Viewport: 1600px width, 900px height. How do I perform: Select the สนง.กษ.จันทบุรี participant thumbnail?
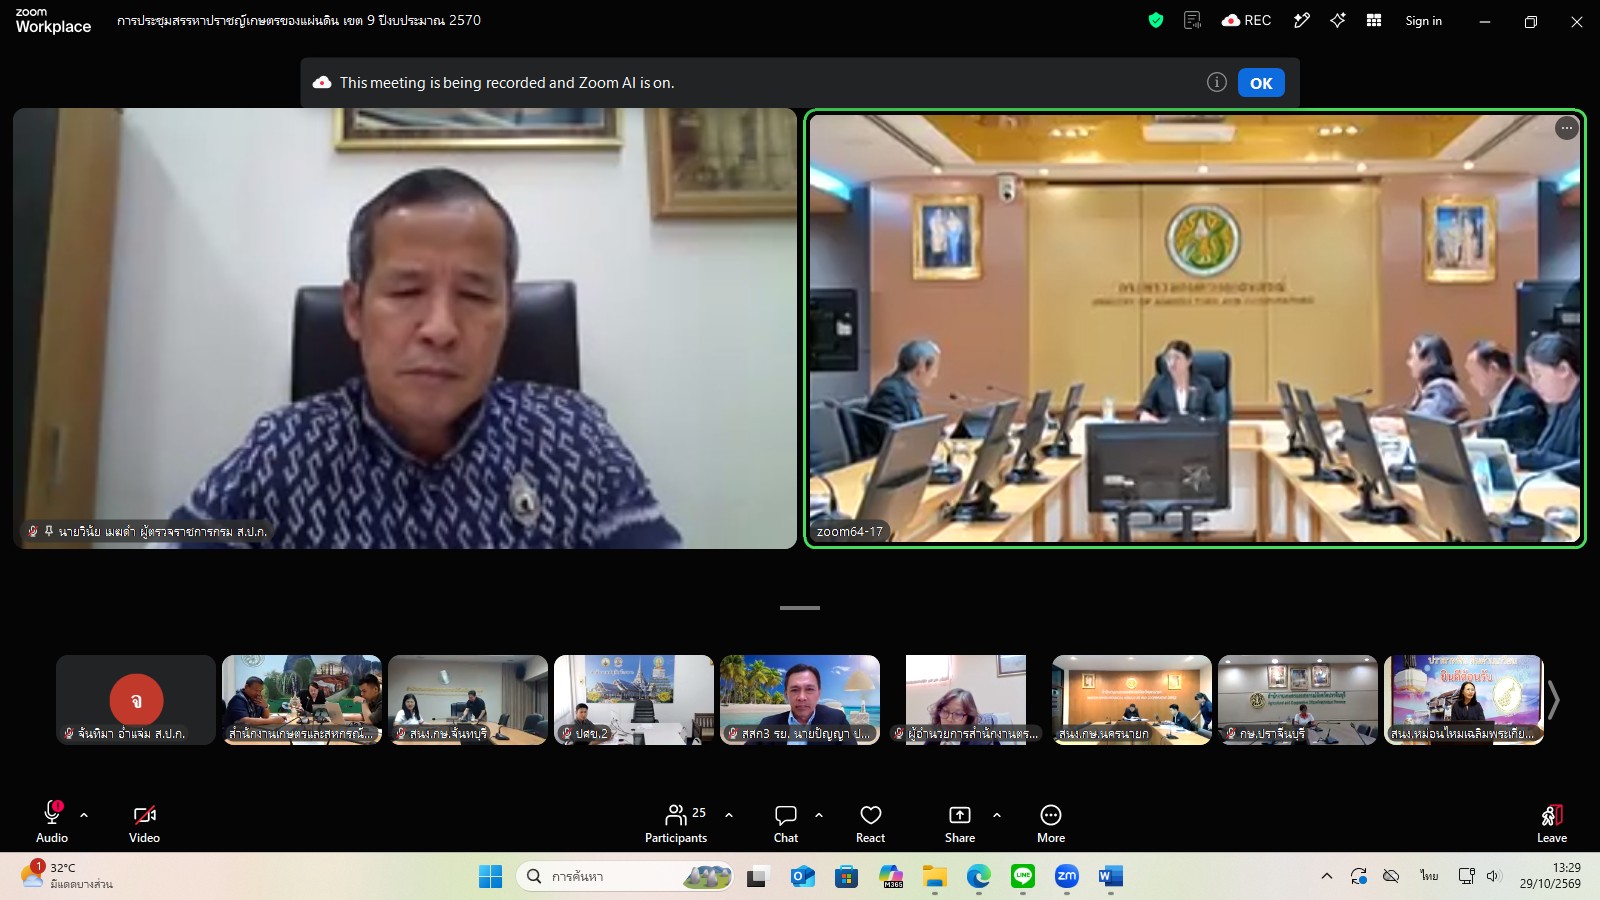(x=468, y=700)
